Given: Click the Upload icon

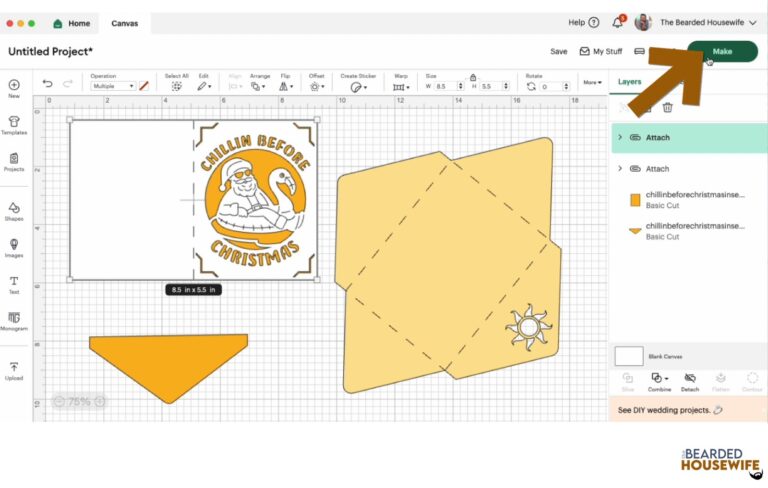Looking at the screenshot, I should (x=14, y=371).
